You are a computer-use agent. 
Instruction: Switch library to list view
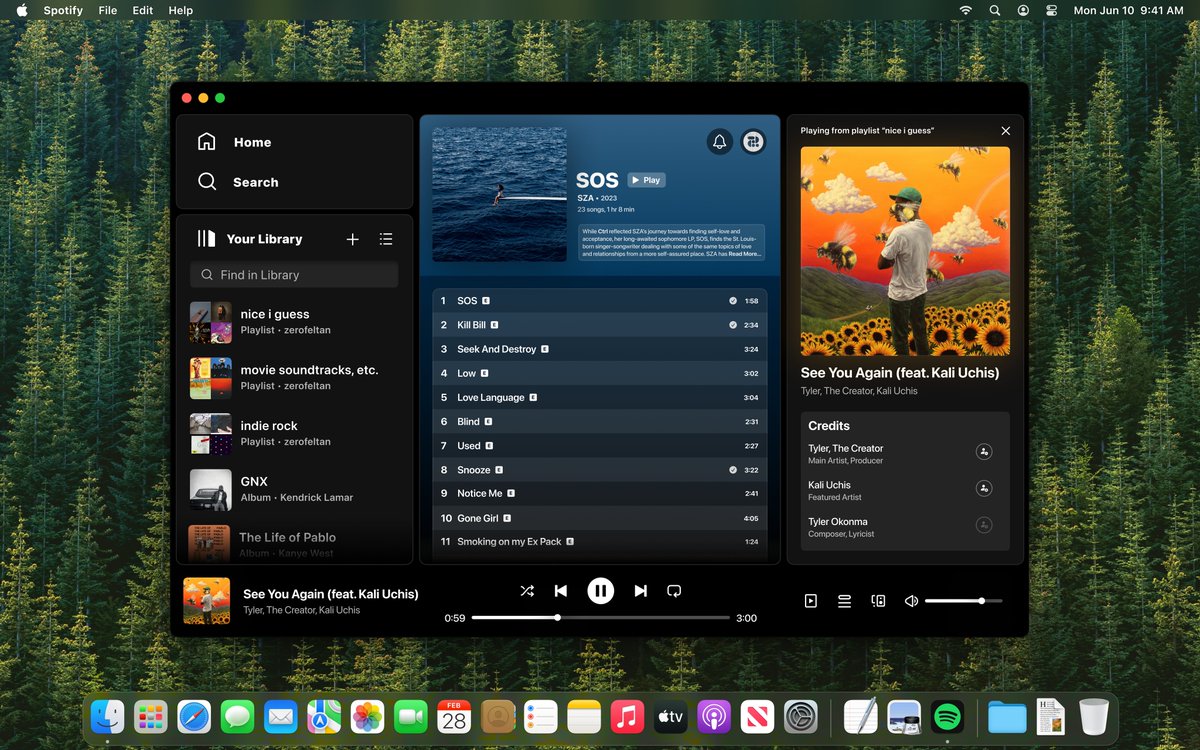(386, 239)
